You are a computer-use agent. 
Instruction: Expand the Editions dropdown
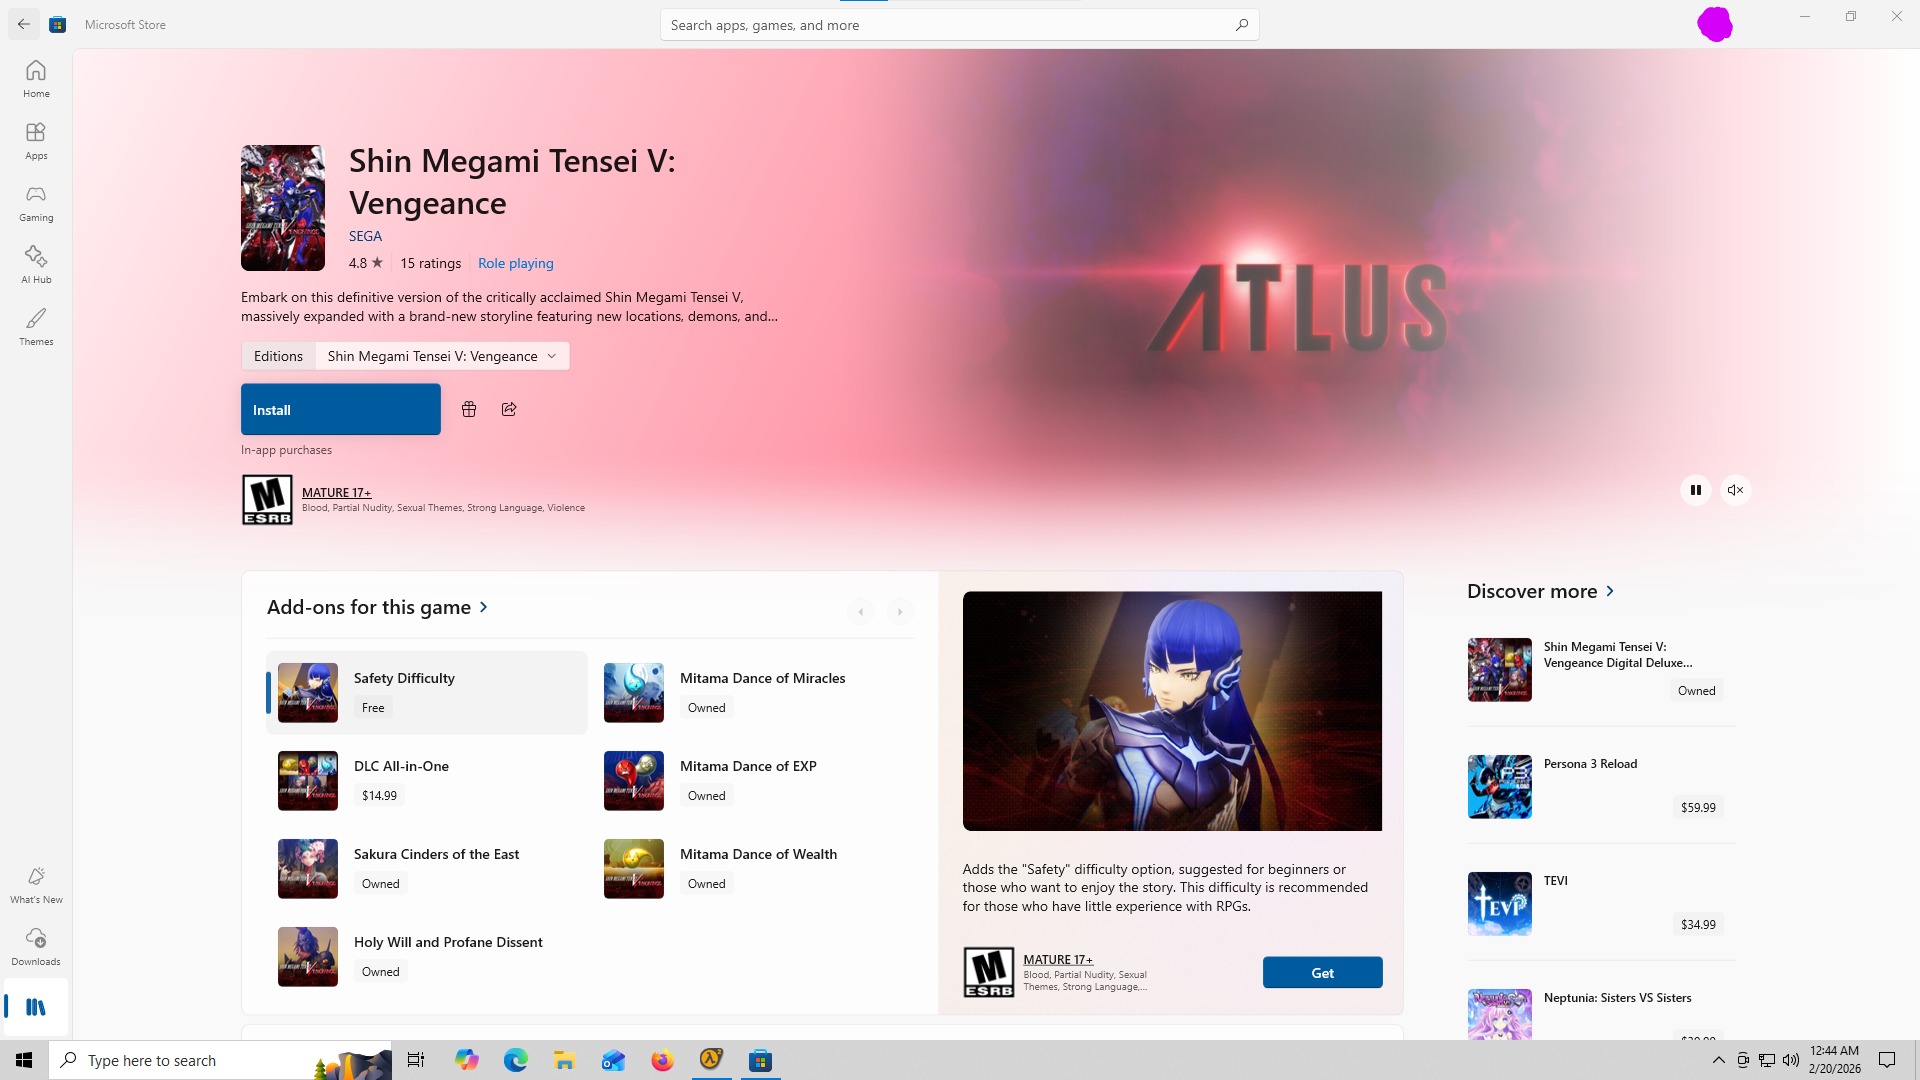pyautogui.click(x=442, y=356)
